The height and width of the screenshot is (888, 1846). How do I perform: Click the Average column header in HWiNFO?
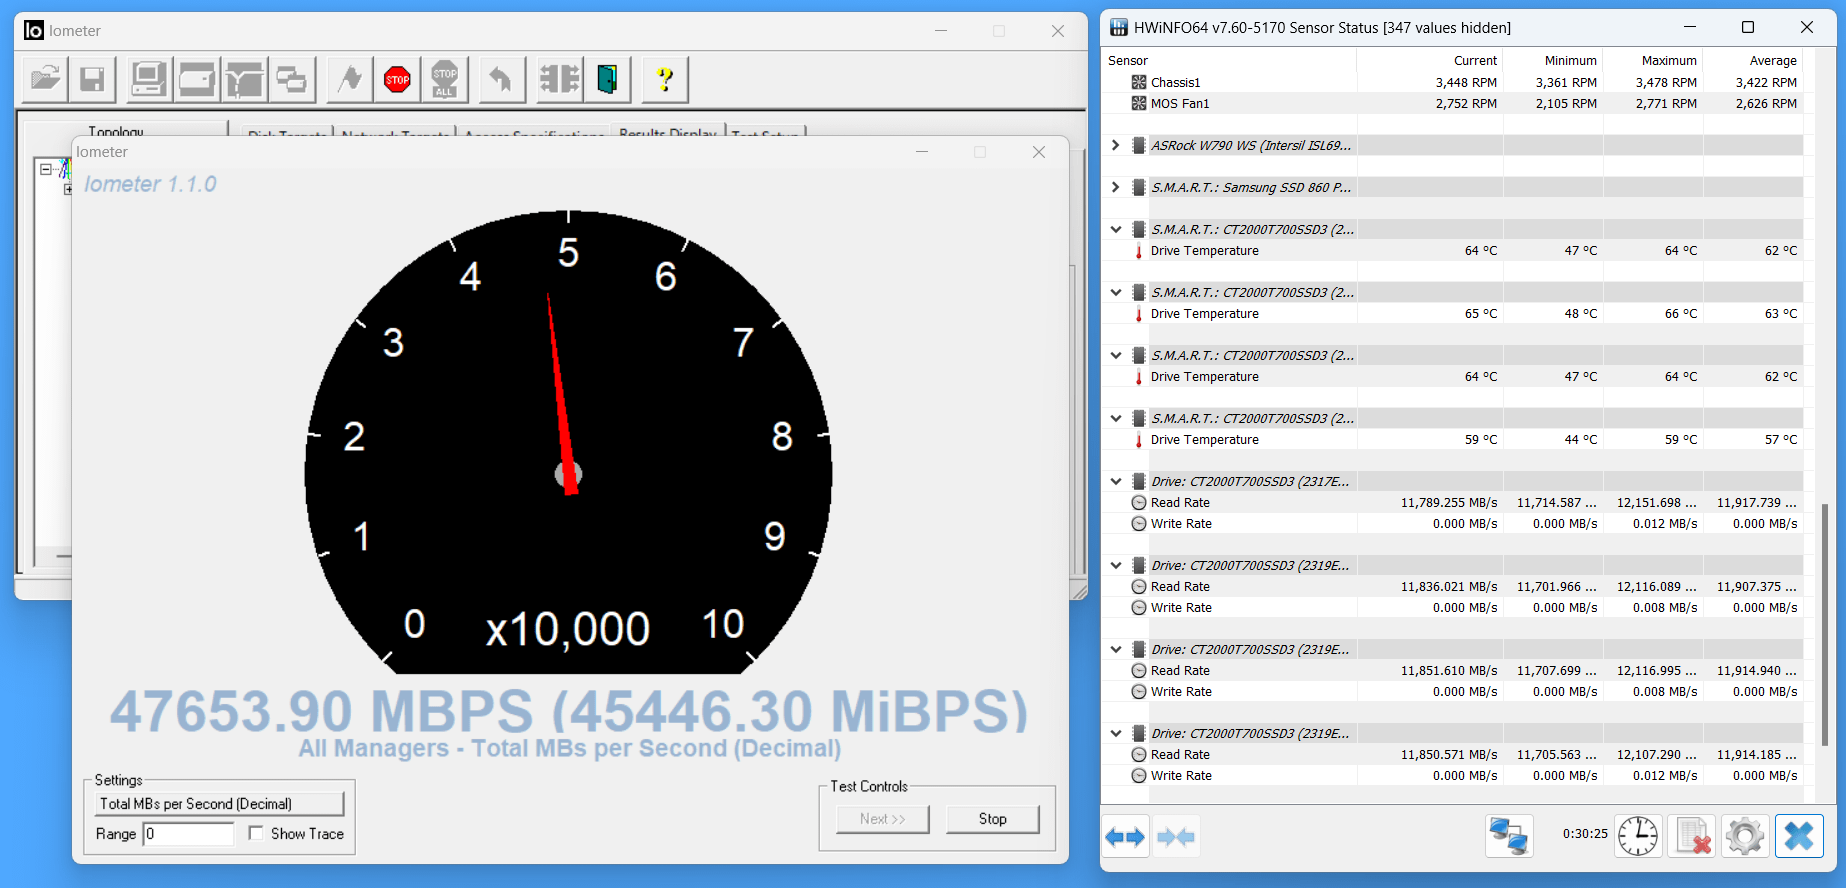(1753, 60)
